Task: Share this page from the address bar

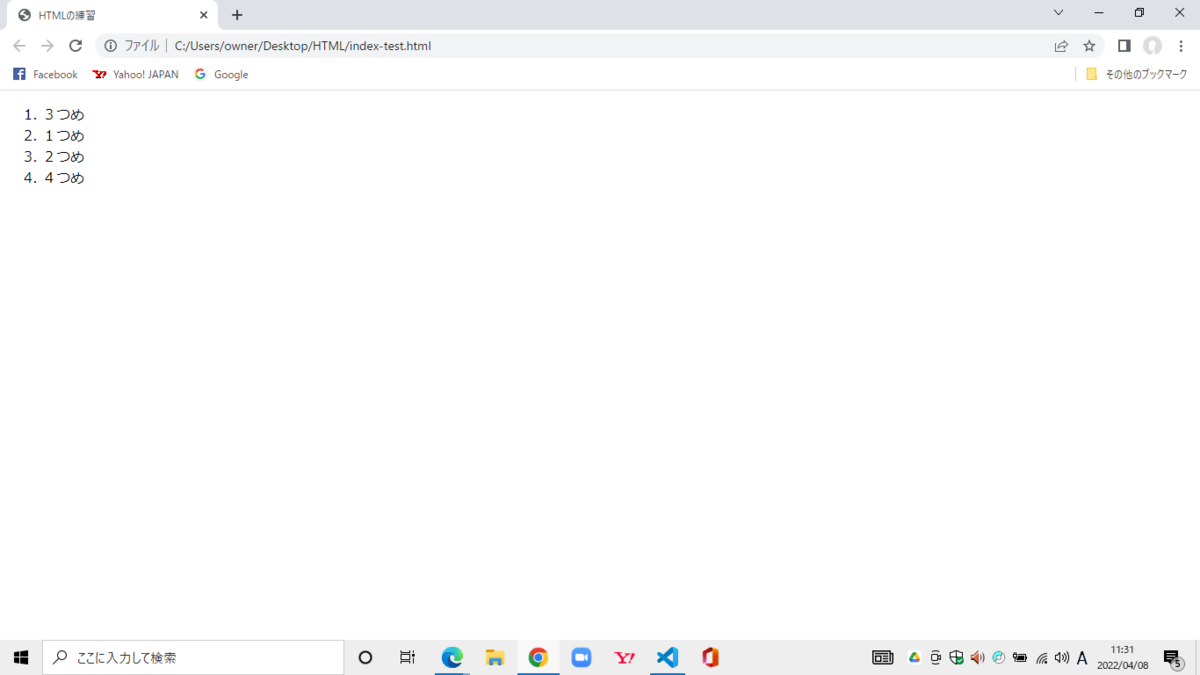Action: (x=1061, y=46)
